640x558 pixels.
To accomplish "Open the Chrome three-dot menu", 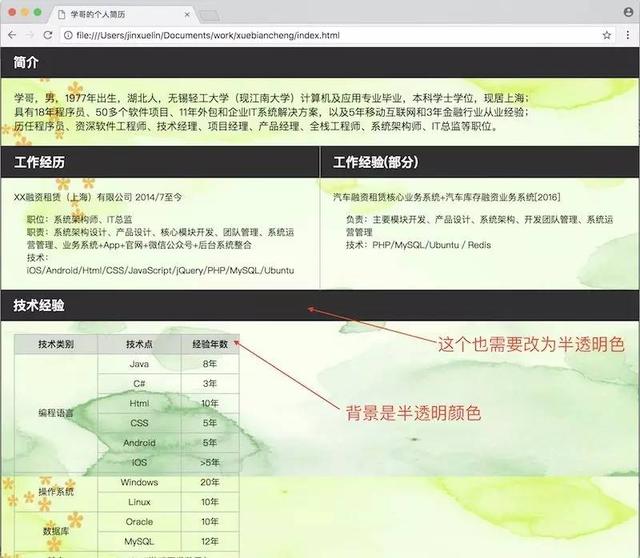I will [x=628, y=35].
